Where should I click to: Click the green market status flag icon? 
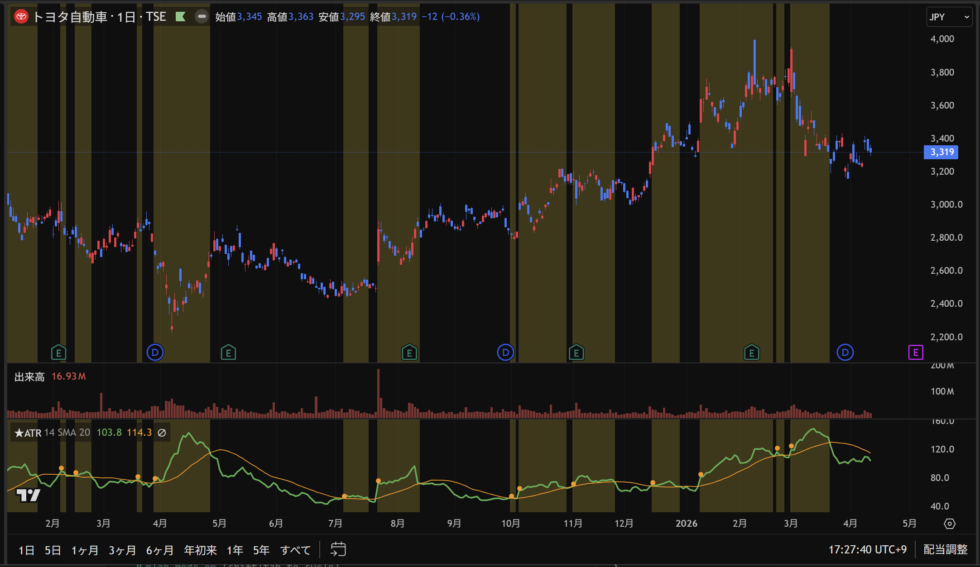tap(179, 17)
